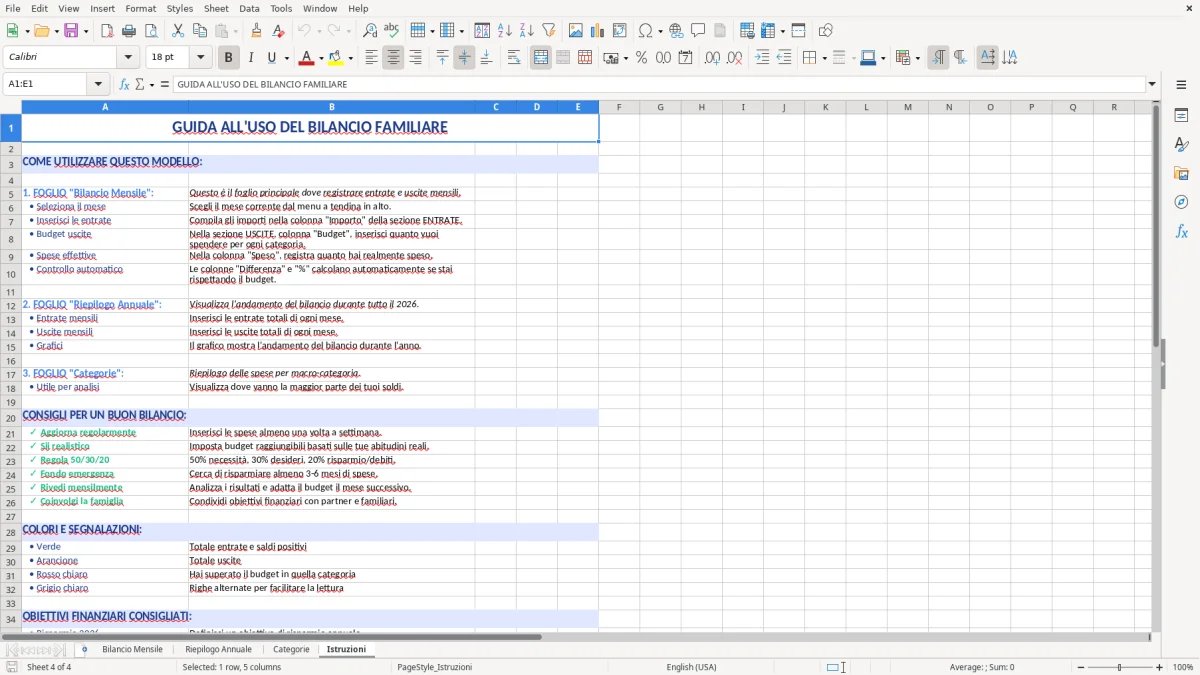The width and height of the screenshot is (1200, 675).
Task: Click the Export as PDF icon
Action: tap(107, 31)
